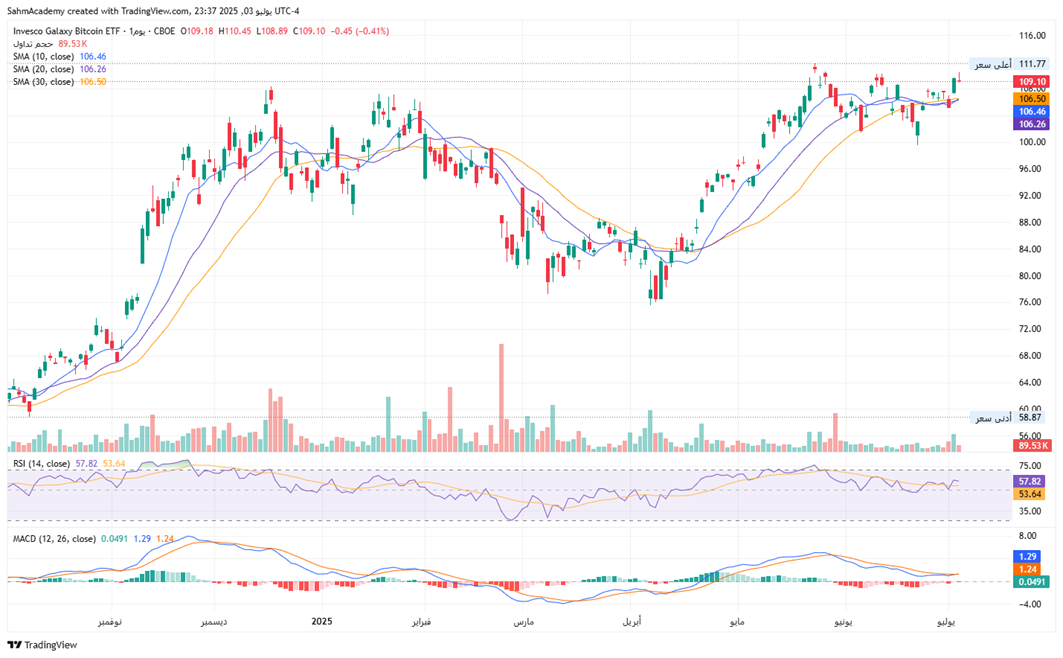Click the 96.00 price axis label
1063x658 pixels.
[1032, 169]
